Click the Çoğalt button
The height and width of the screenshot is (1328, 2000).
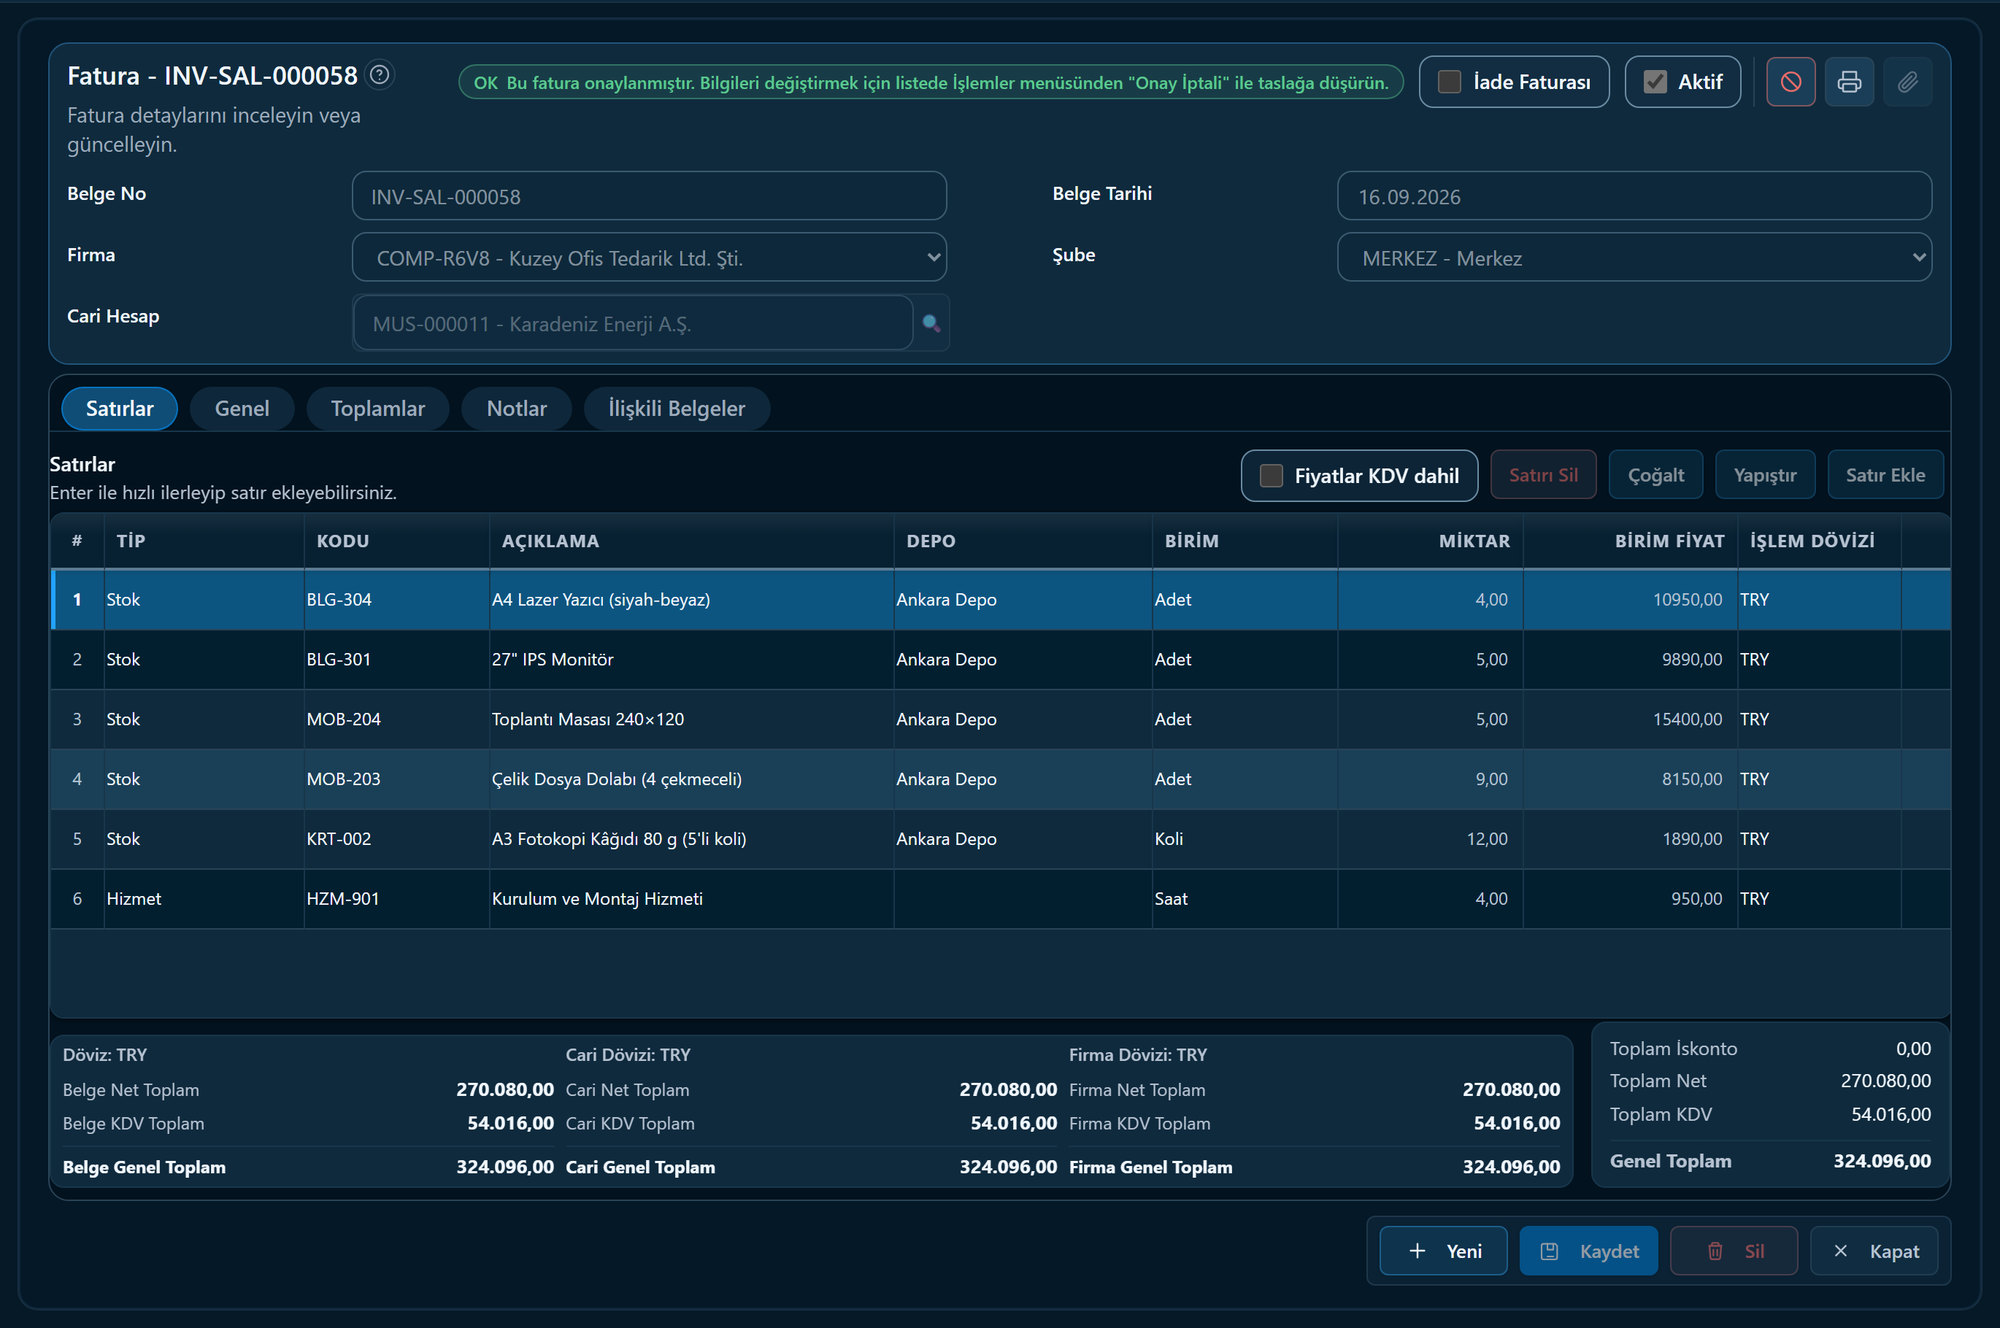[1656, 475]
